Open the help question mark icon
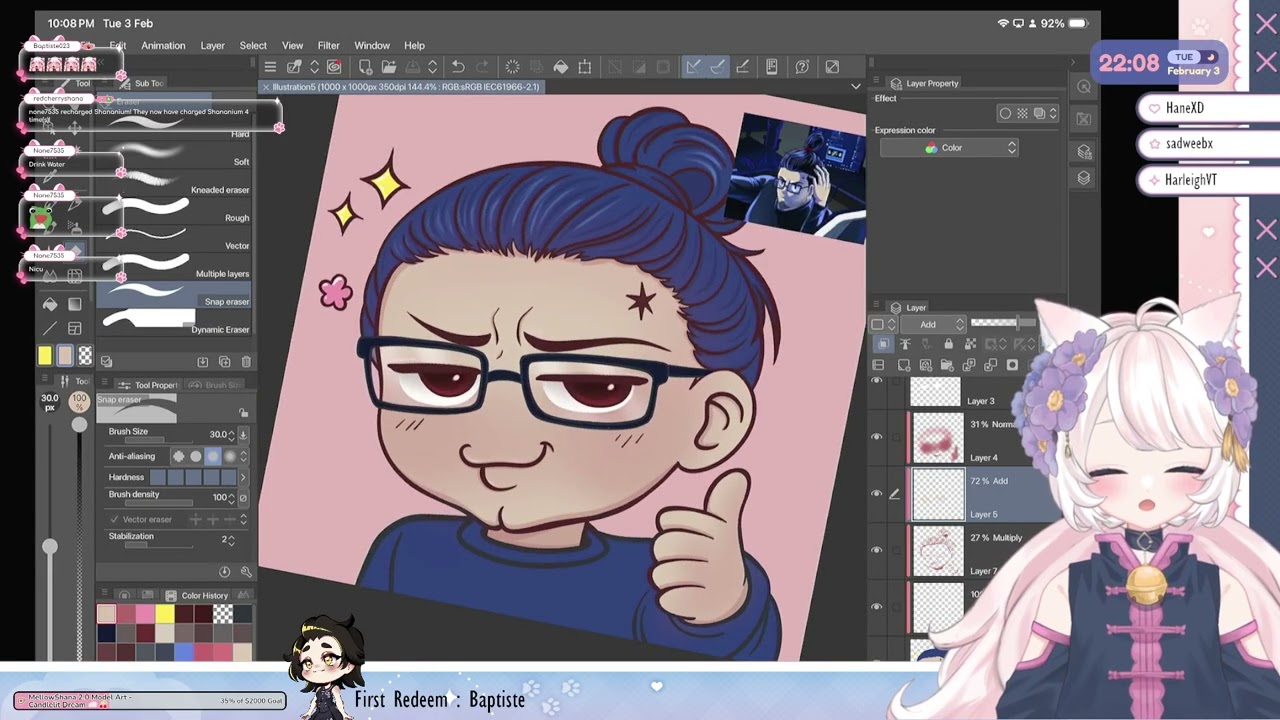Screen dimensions: 1280x720 coord(802,67)
